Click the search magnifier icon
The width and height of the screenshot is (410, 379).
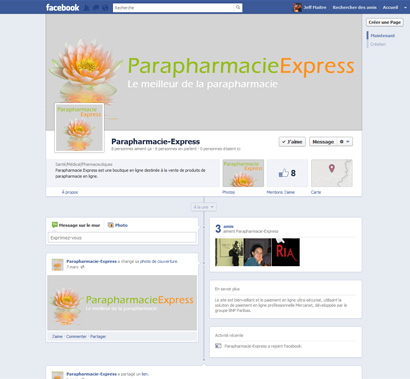238,7
